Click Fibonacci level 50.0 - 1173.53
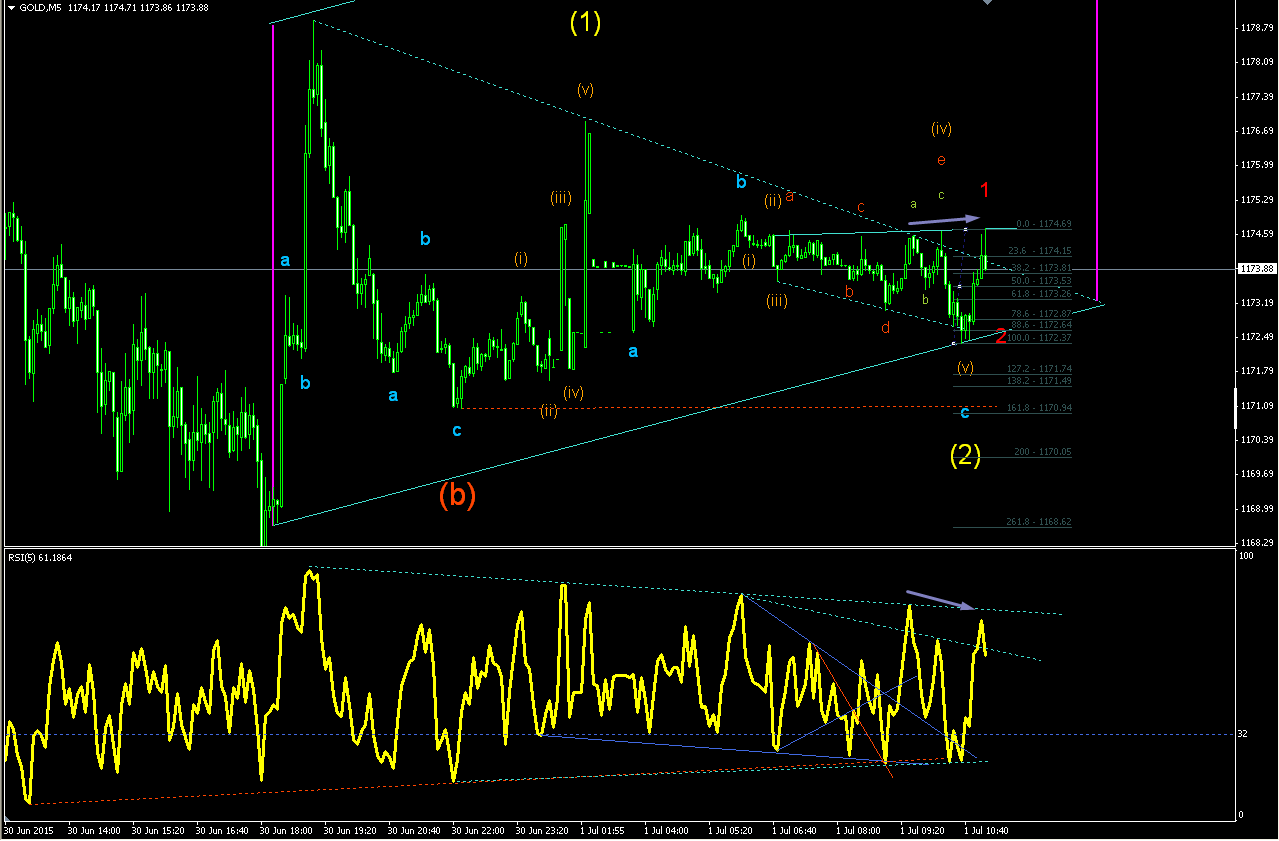The image size is (1279, 841). click(1040, 281)
